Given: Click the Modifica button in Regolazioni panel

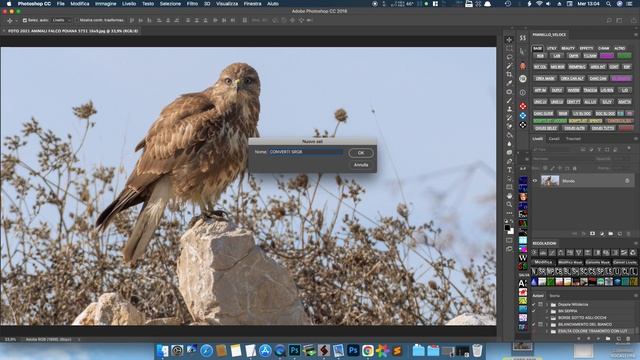Looking at the screenshot, I should tap(543, 262).
